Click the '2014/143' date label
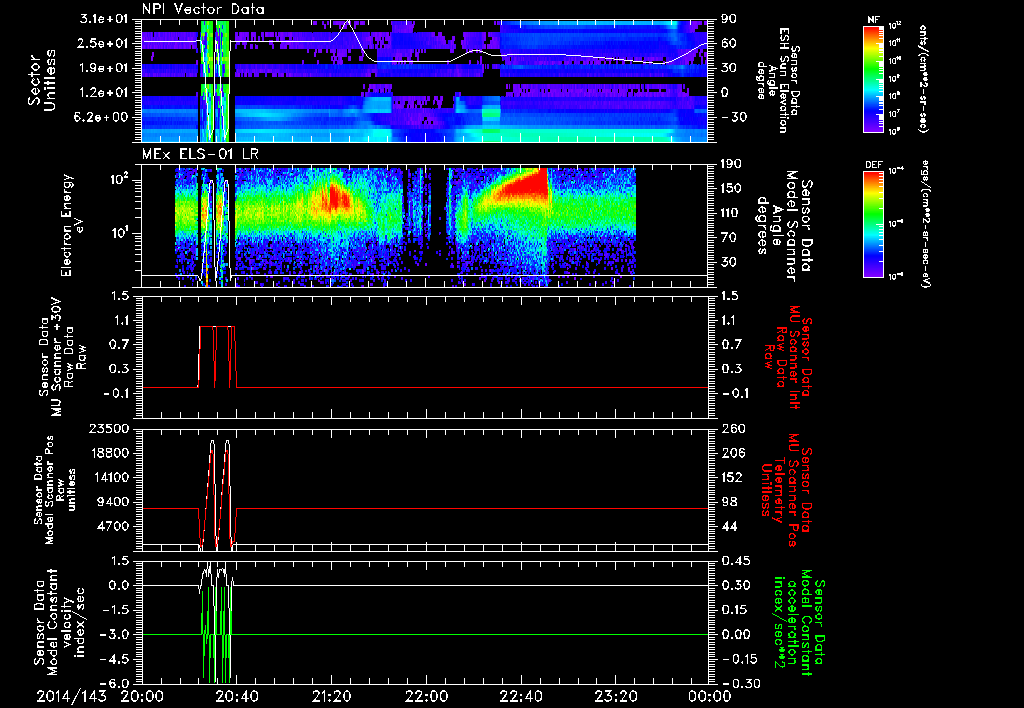Viewport: 1024px width, 708px height. pyautogui.click(x=71, y=696)
